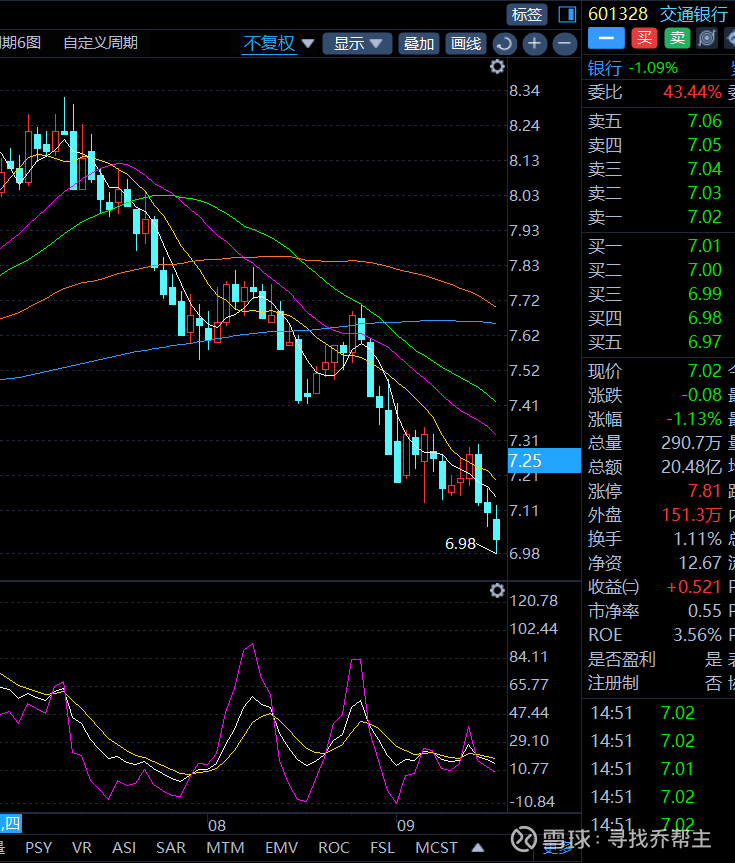Viewport: 735px width, 863px height.
Task: Select the EMV indicator tab
Action: coord(281,848)
